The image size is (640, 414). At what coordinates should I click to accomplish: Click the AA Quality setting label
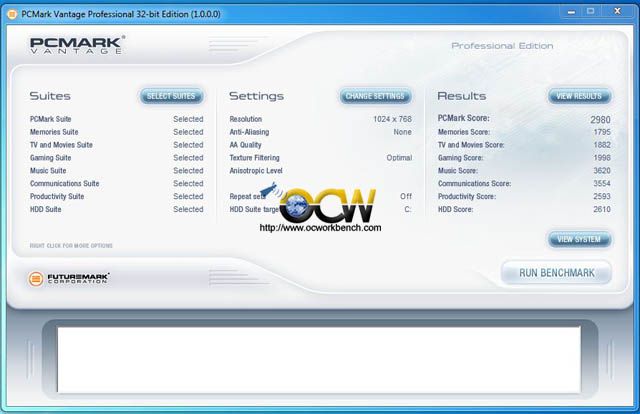tap(245, 145)
